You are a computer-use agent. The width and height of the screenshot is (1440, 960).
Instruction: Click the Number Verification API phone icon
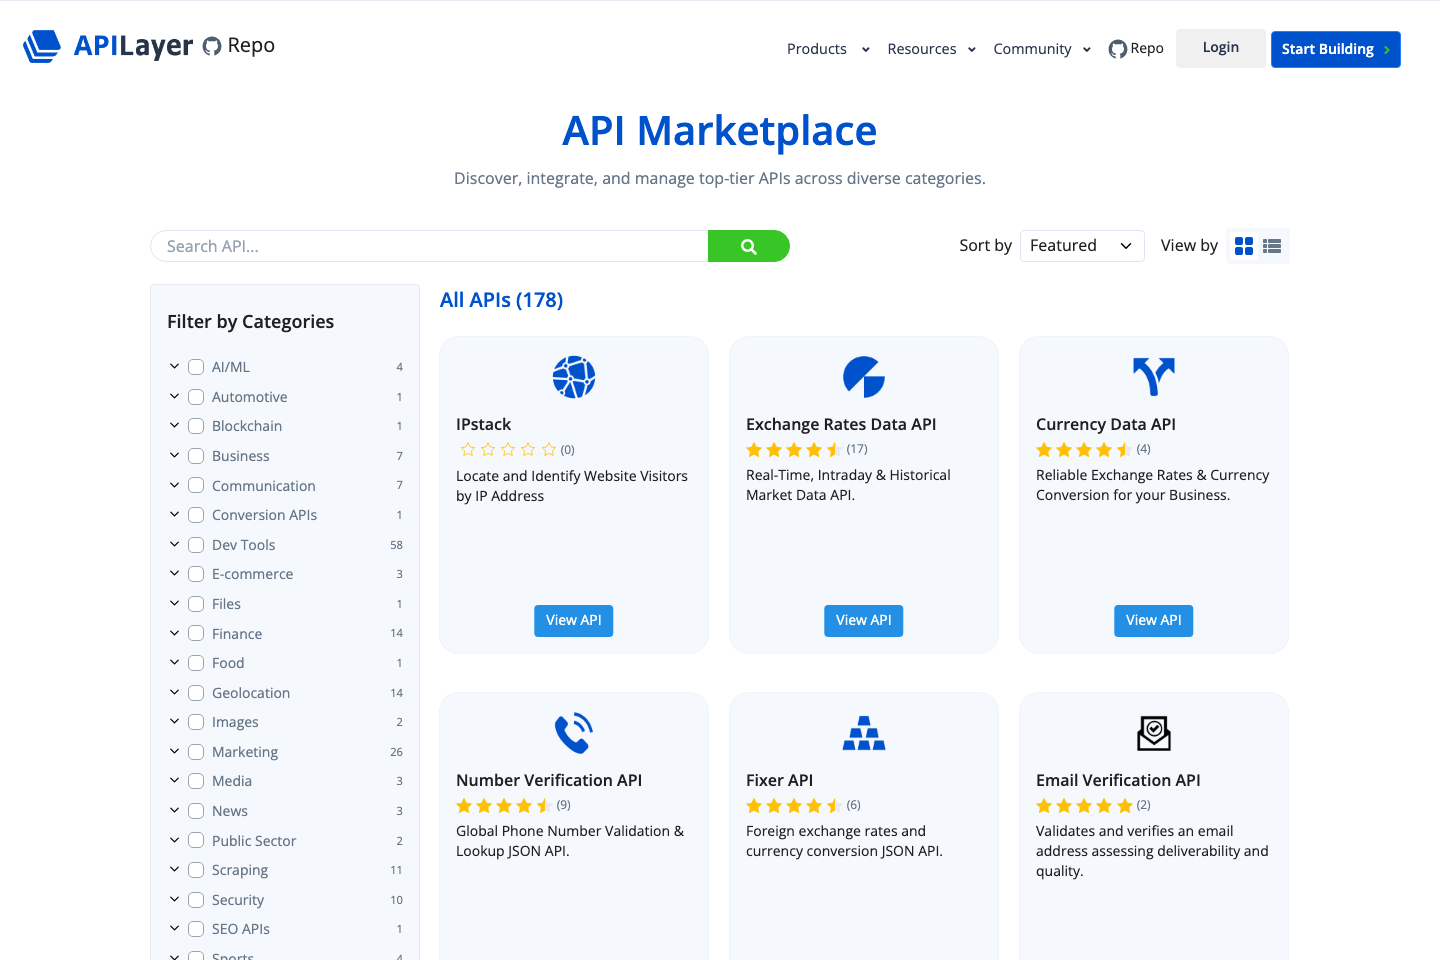[x=573, y=733]
